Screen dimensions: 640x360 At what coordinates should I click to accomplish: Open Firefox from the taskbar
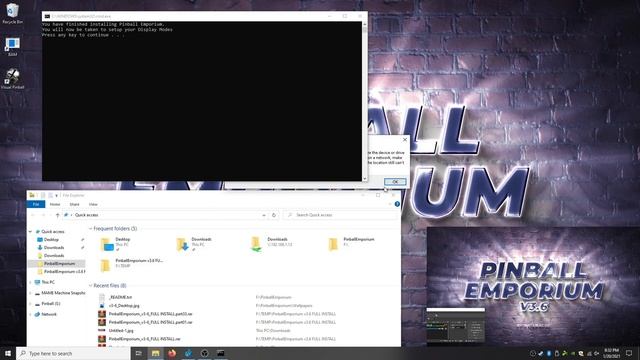coord(172,353)
